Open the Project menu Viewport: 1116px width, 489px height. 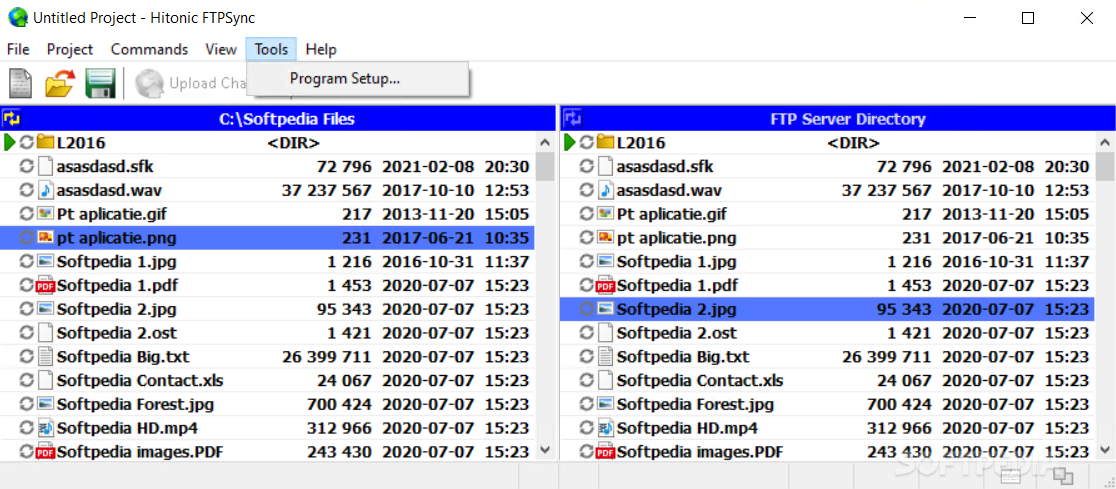coord(70,49)
